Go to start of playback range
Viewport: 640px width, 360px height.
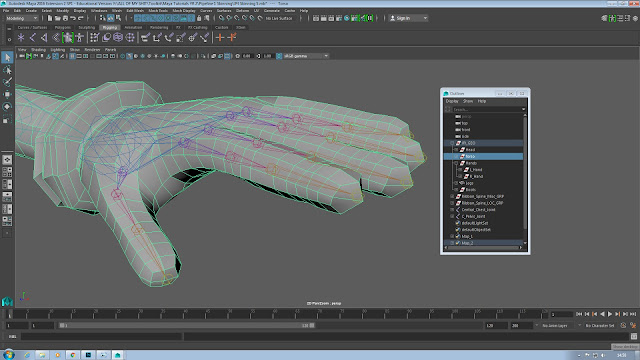[x=579, y=314]
